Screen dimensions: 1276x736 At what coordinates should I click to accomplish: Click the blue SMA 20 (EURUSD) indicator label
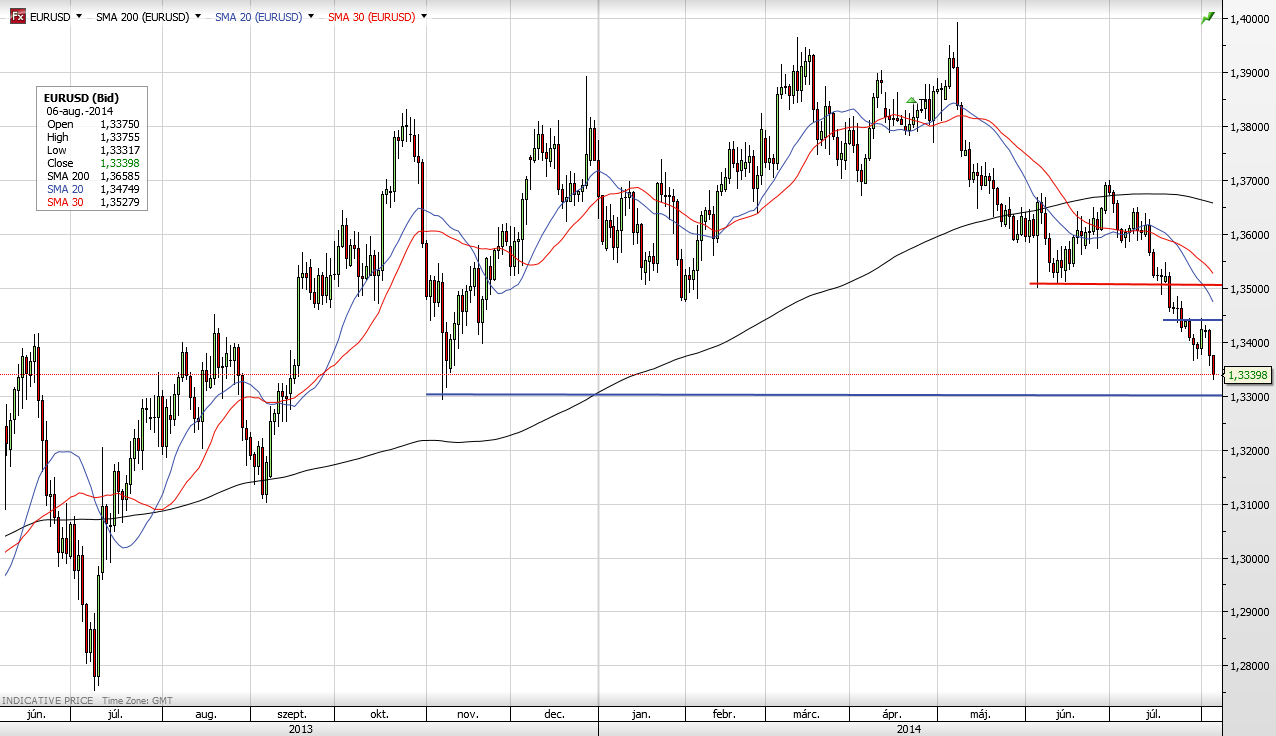[258, 17]
